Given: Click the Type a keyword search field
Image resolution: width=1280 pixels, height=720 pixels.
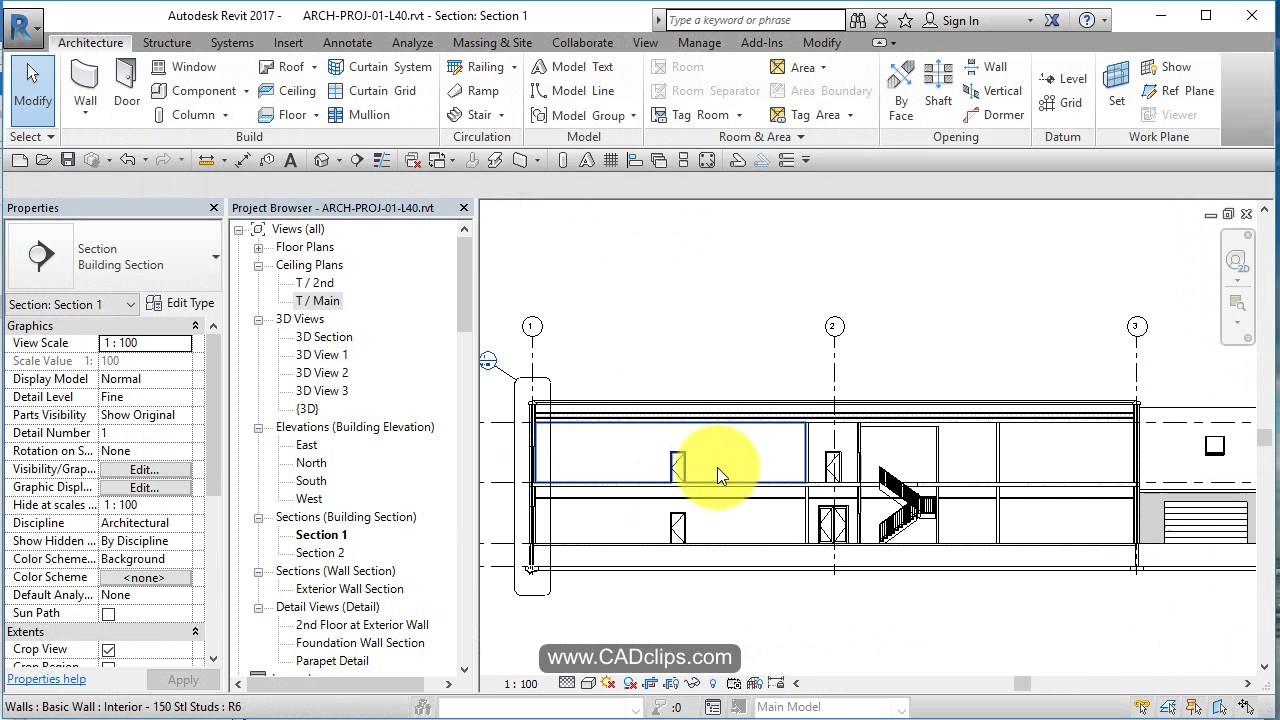Looking at the screenshot, I should click(x=755, y=19).
